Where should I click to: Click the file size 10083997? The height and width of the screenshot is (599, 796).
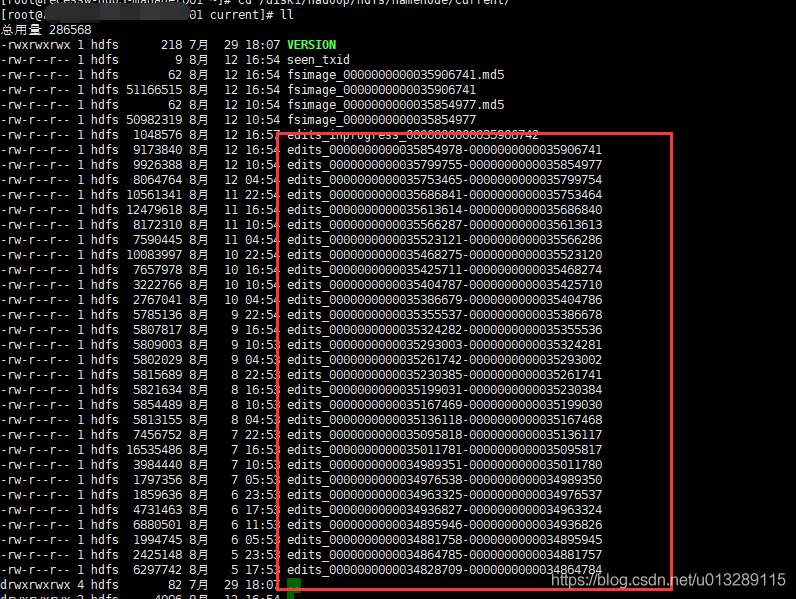pyautogui.click(x=154, y=255)
